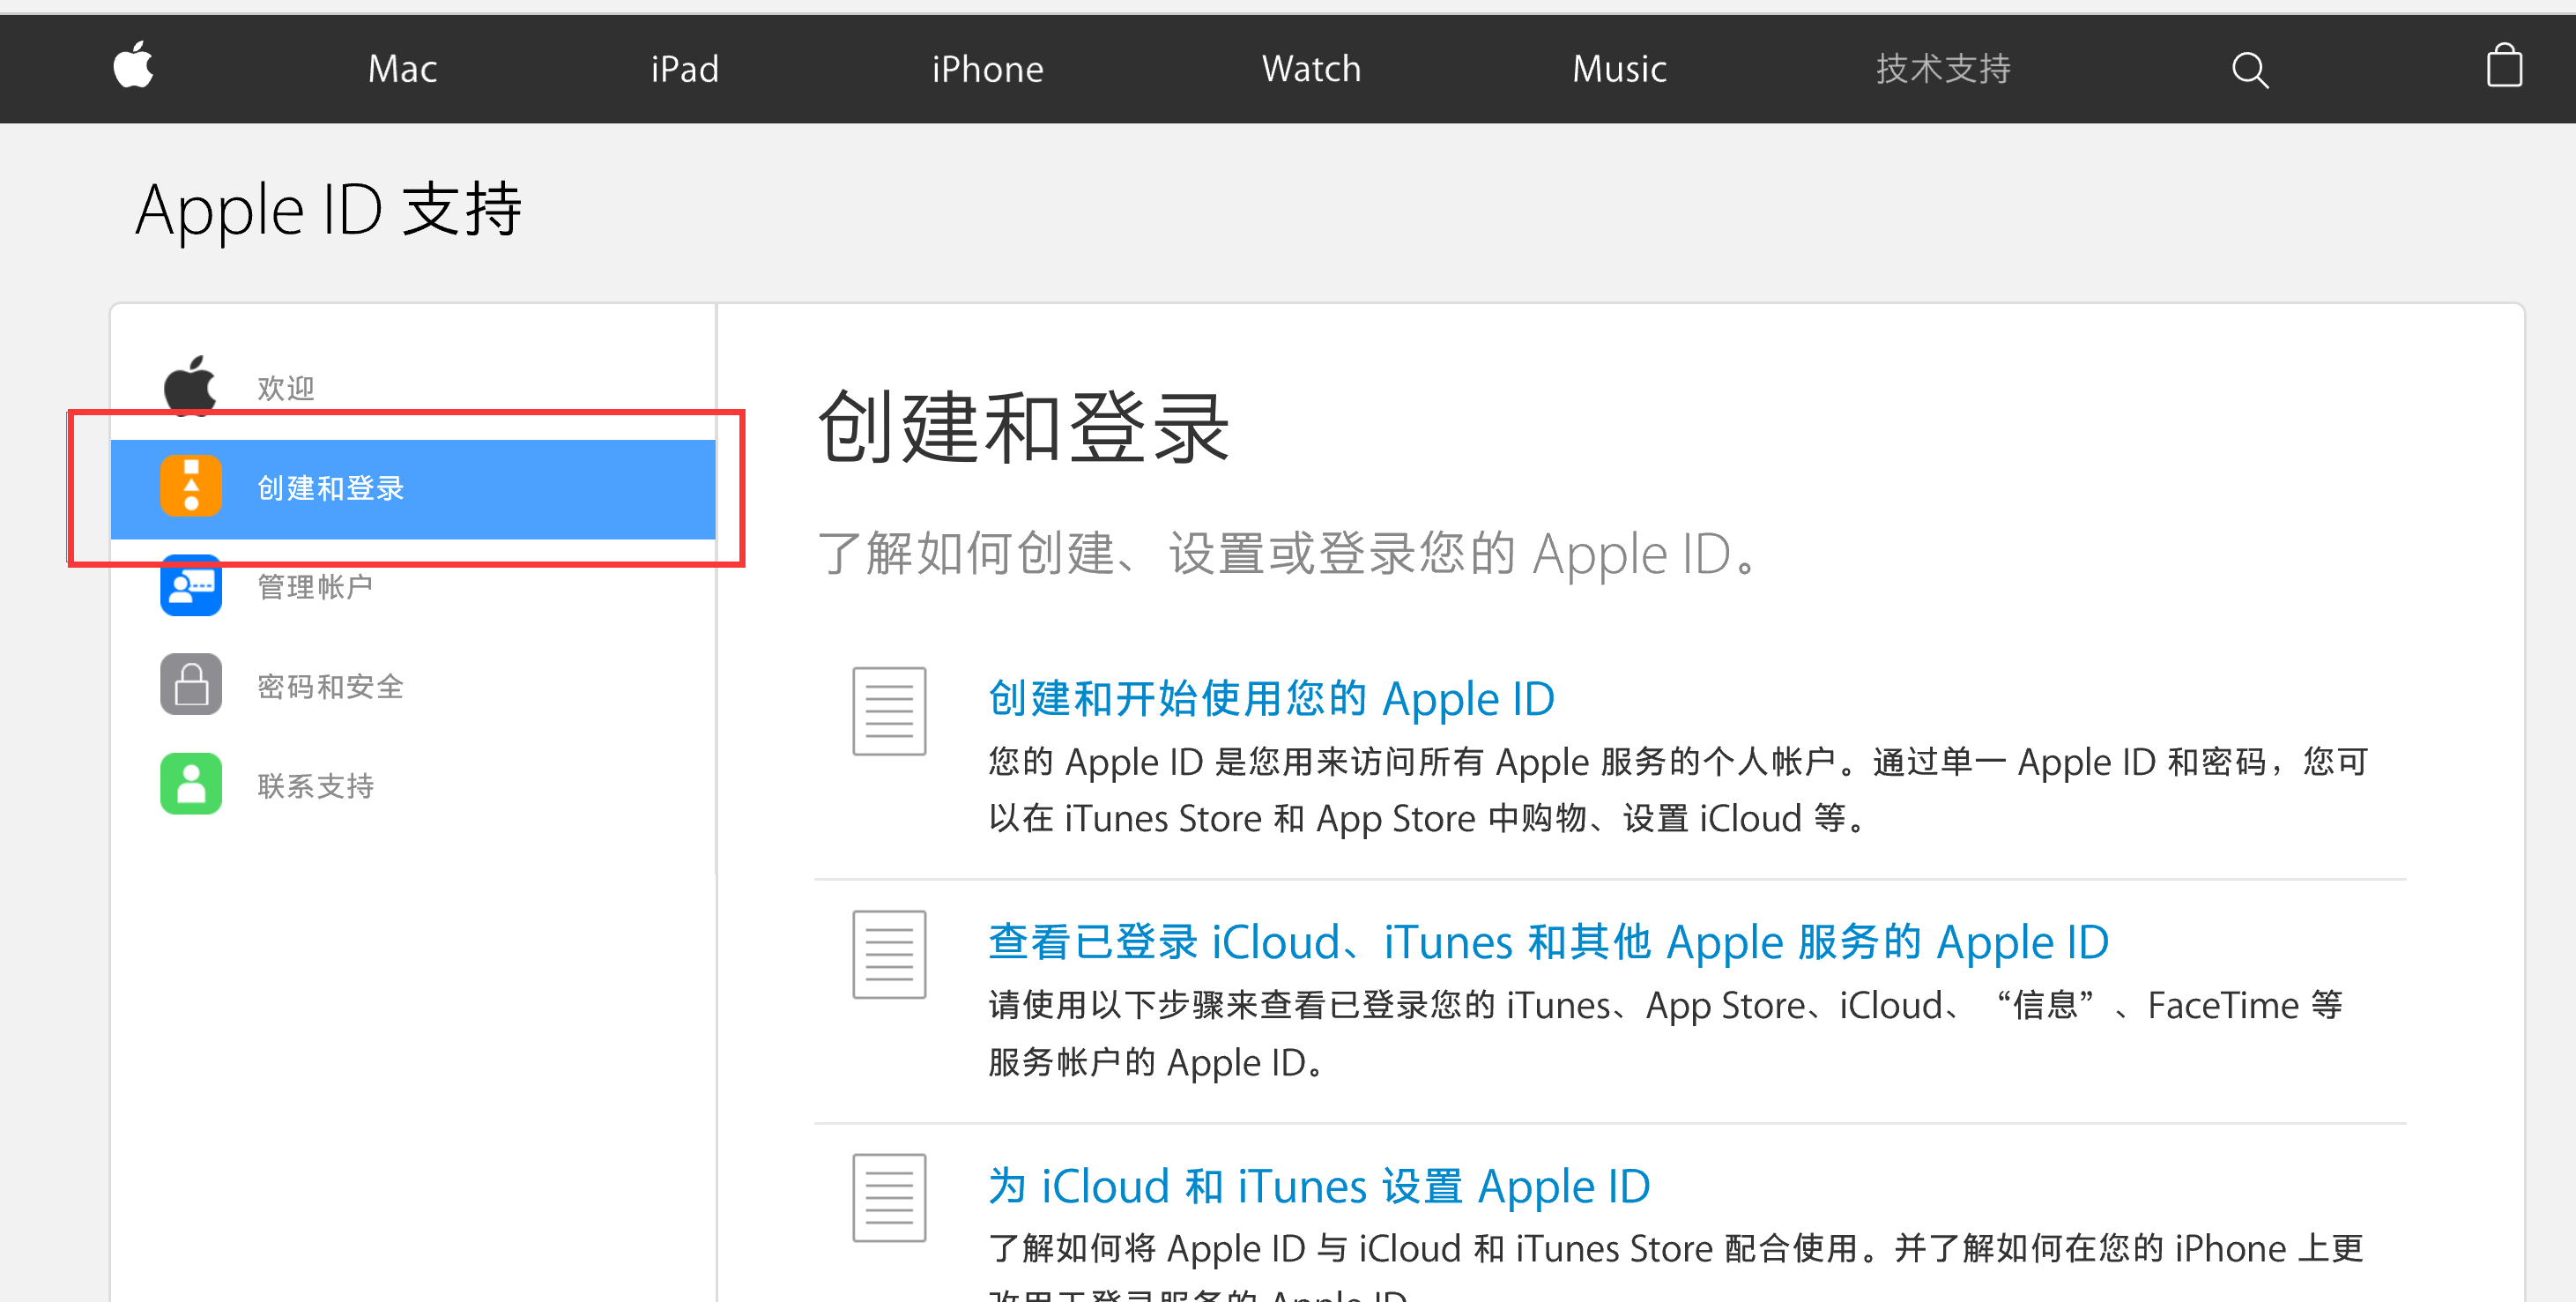Click the blue 管理帐户 account icon
Screen dimensions: 2576x1302
coord(191,586)
